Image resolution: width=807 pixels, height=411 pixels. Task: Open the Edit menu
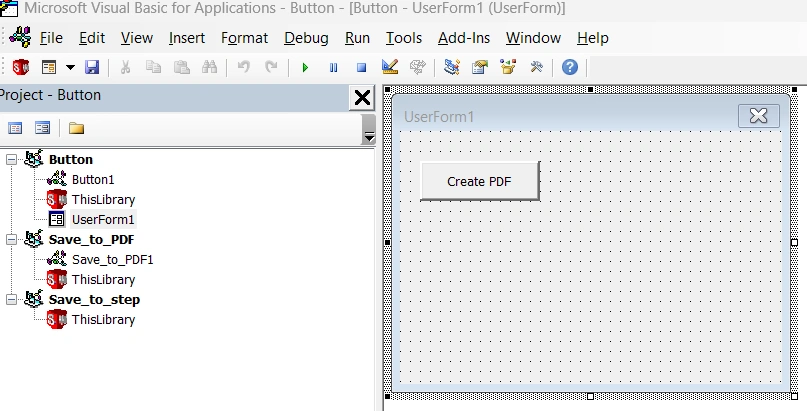tap(92, 38)
